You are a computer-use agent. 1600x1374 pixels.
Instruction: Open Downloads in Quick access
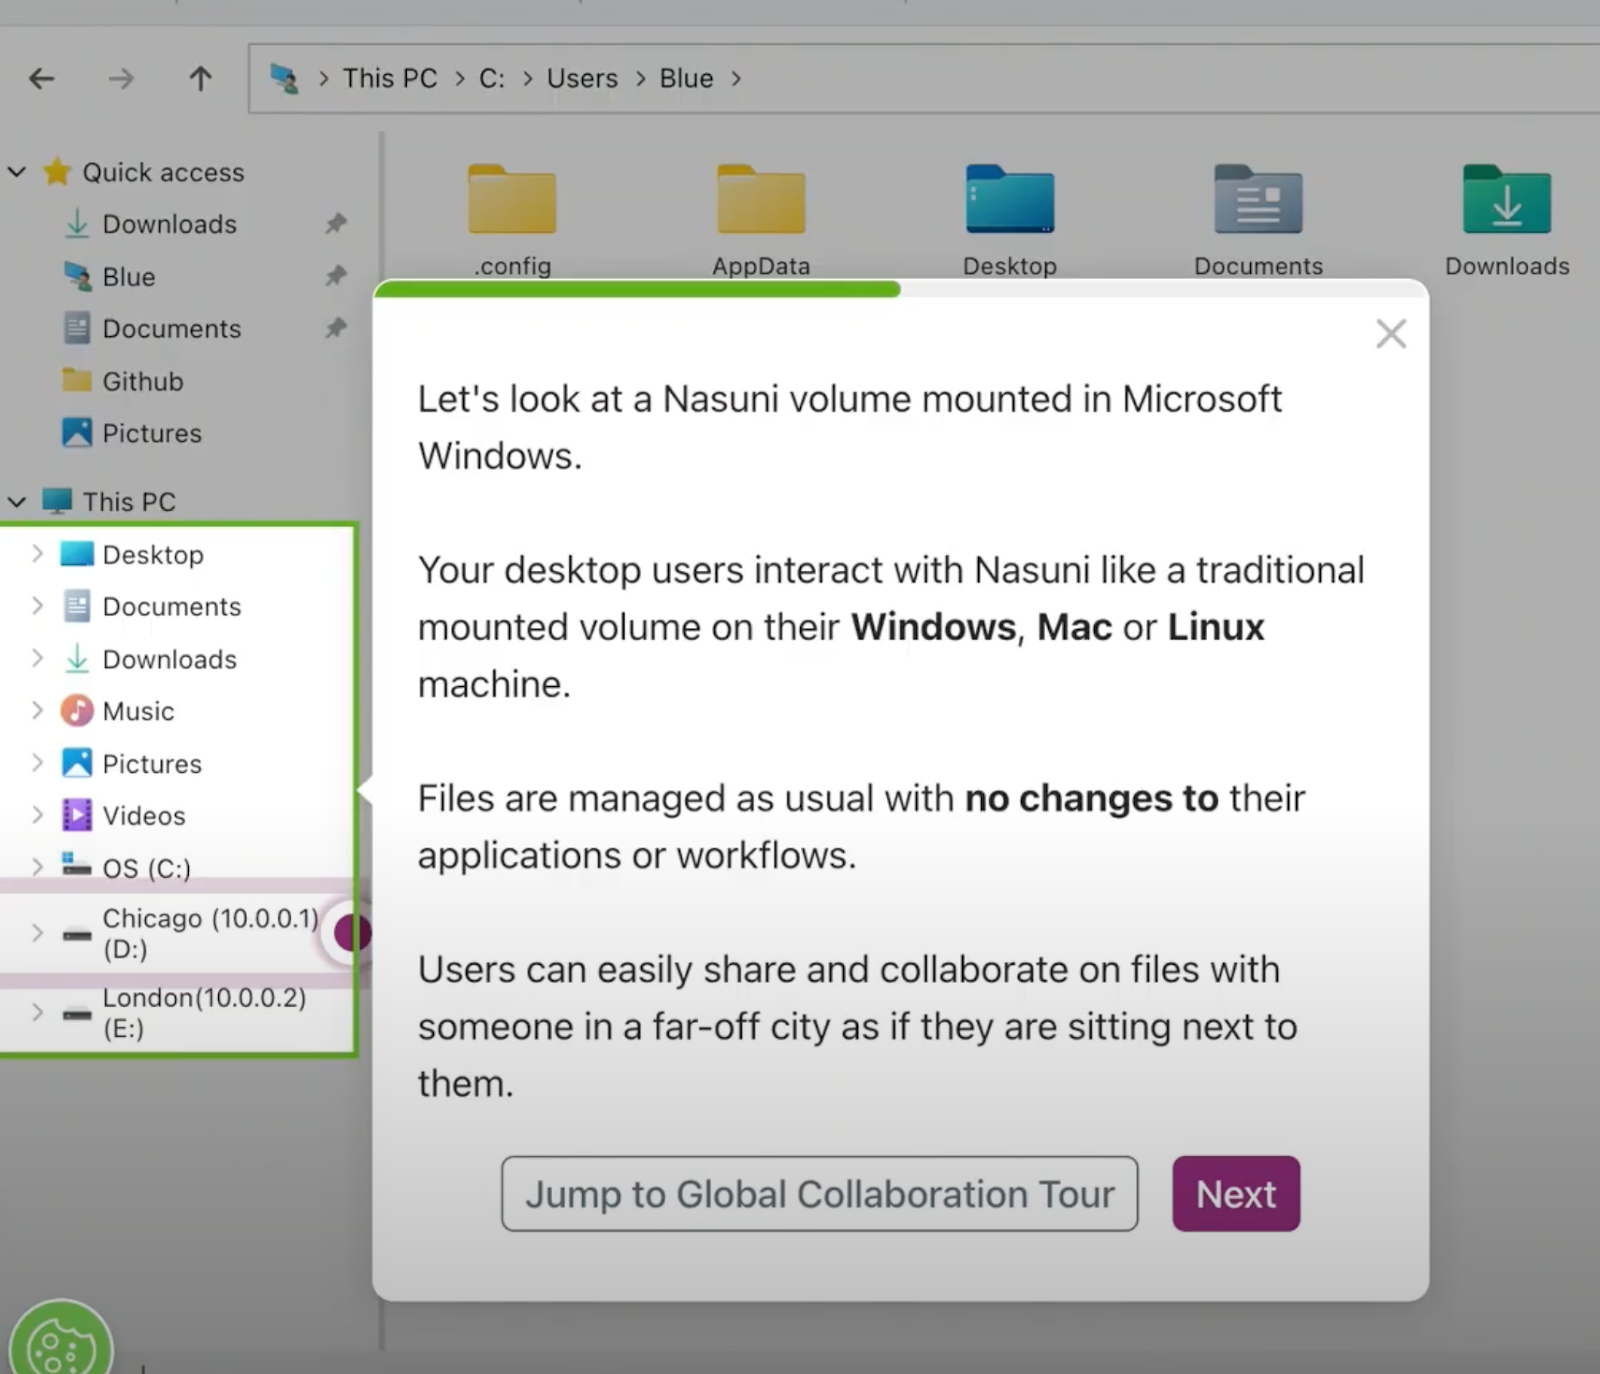coord(169,224)
